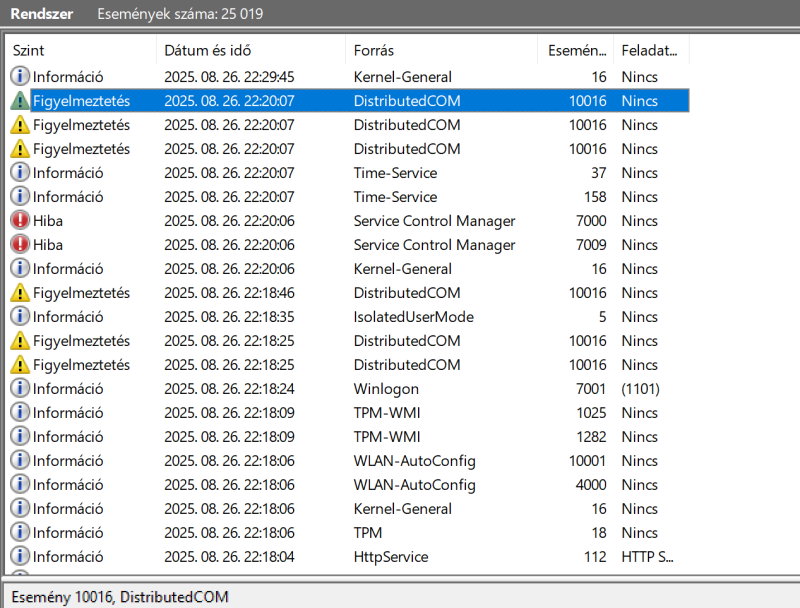800x608 pixels.
Task: Click info icon of the Winlogon event row
Action: 20,389
